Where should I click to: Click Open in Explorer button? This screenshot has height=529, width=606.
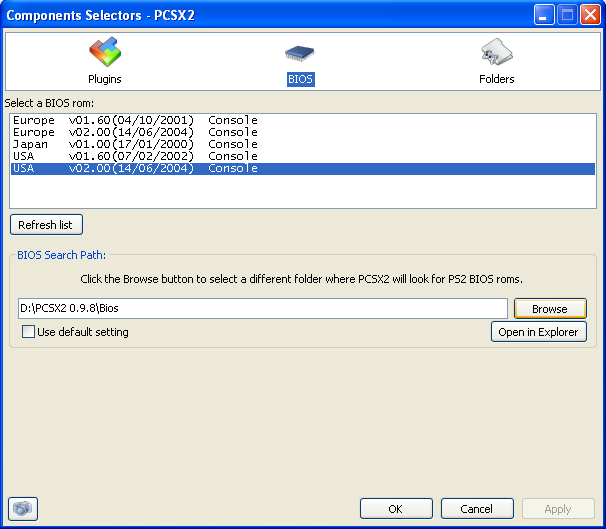click(539, 332)
